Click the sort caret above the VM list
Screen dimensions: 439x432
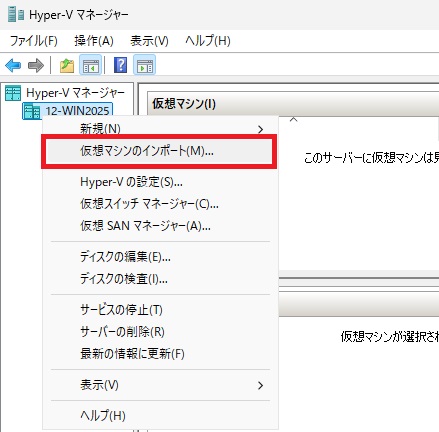(293, 119)
